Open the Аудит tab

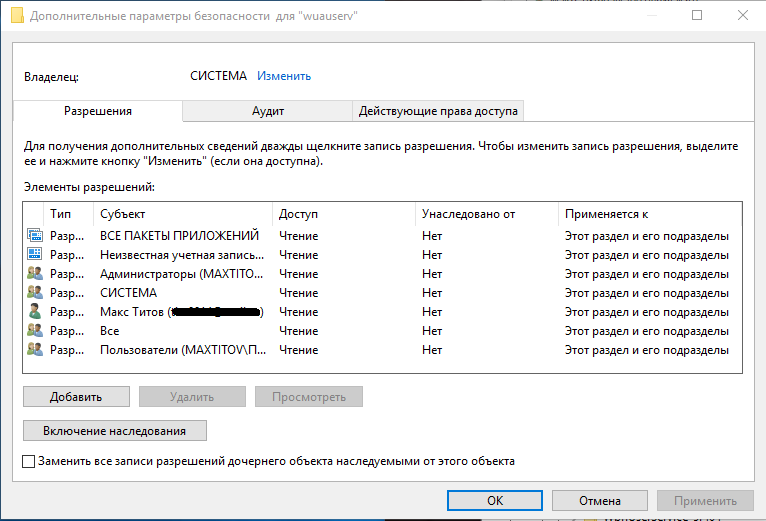(x=268, y=111)
